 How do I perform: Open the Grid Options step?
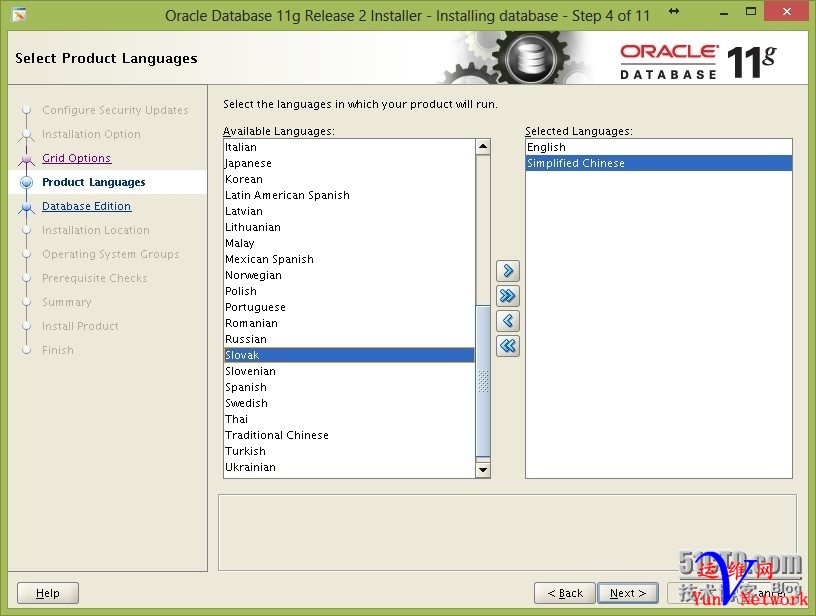(76, 158)
